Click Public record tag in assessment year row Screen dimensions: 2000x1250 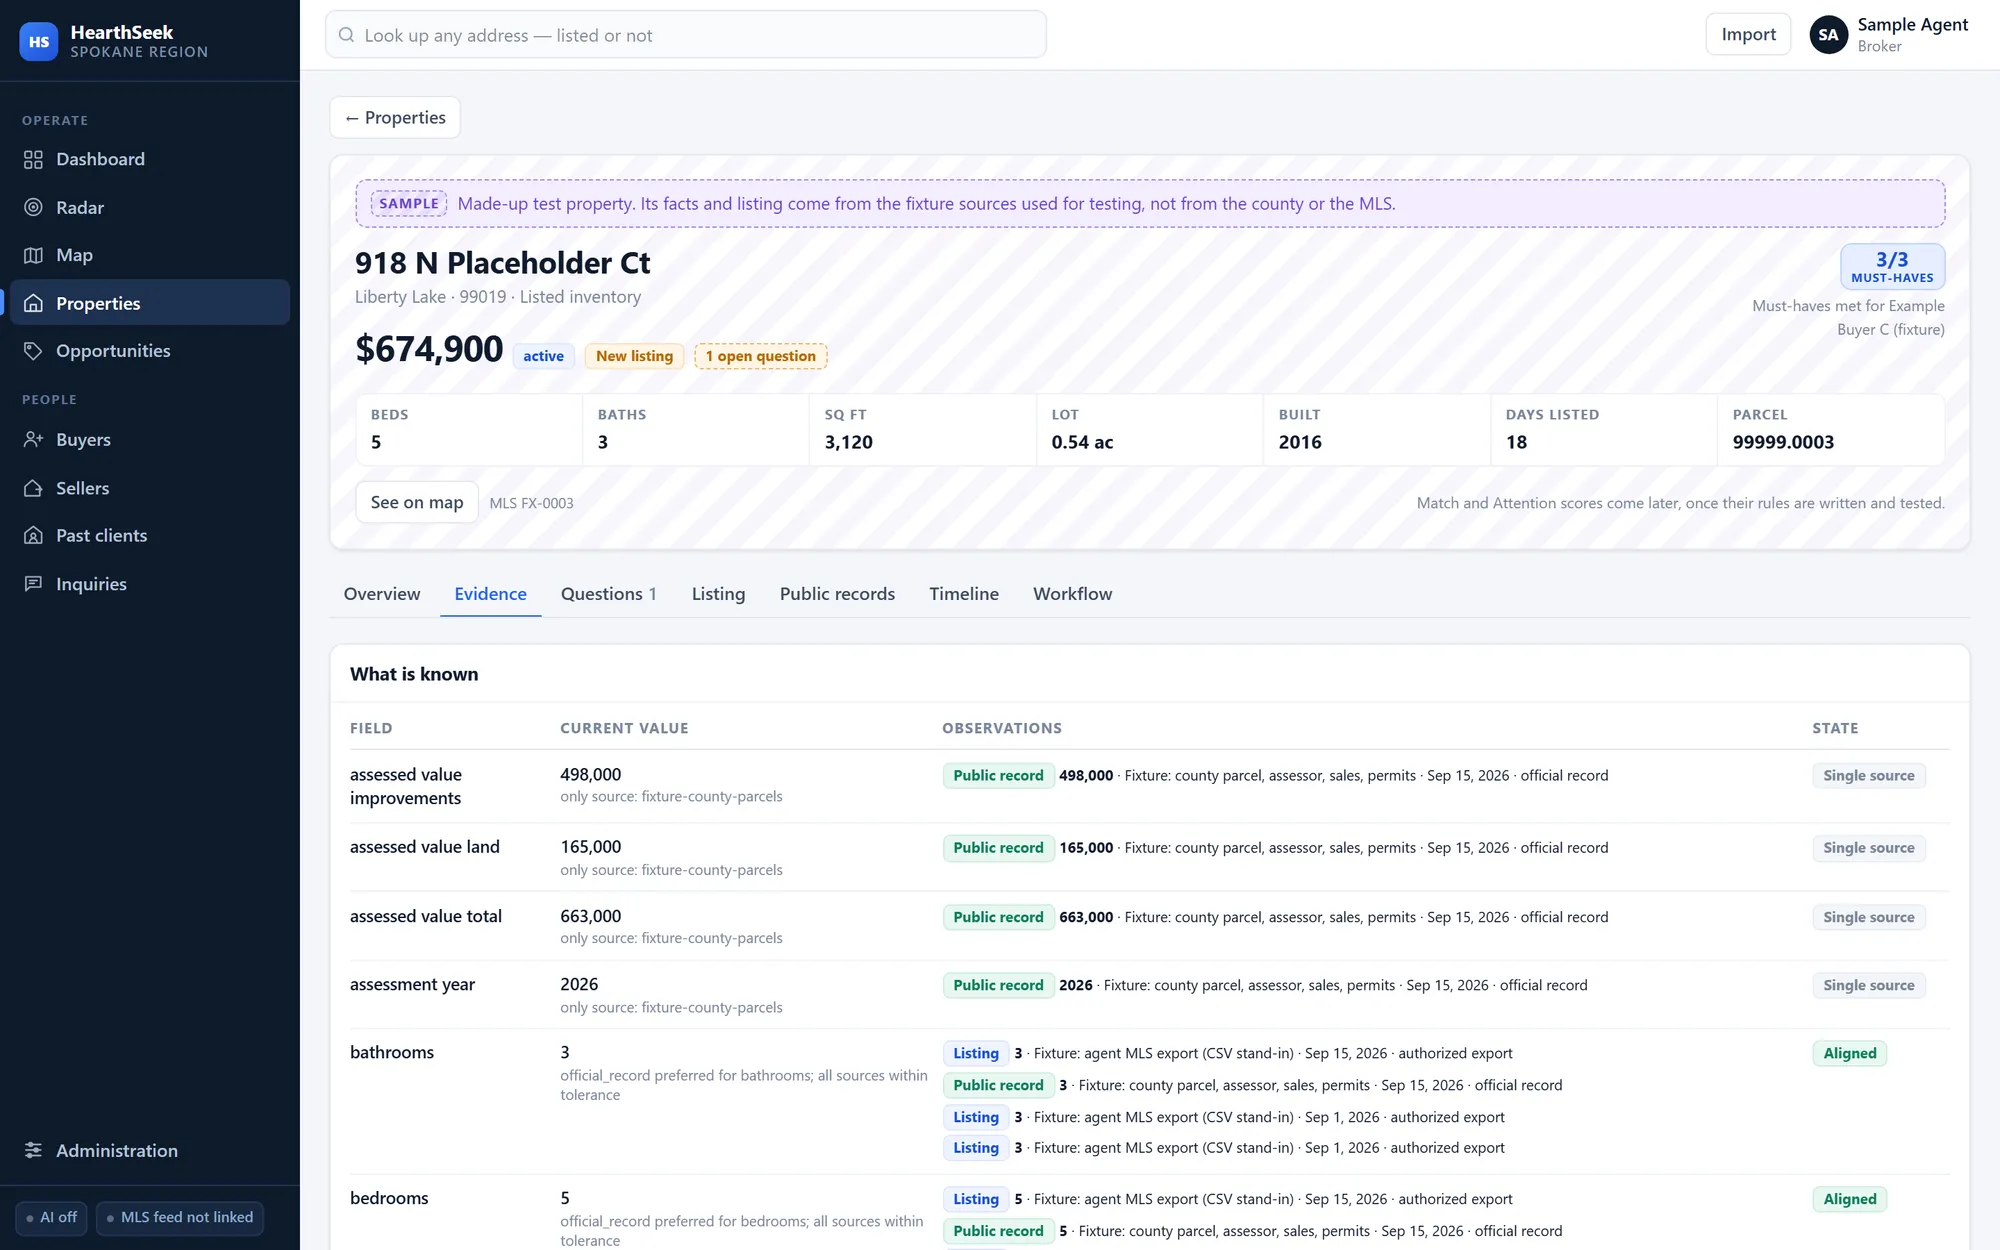(x=998, y=985)
